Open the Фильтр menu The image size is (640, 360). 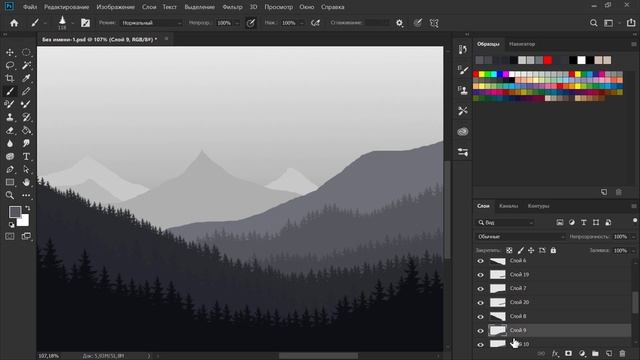coord(232,7)
